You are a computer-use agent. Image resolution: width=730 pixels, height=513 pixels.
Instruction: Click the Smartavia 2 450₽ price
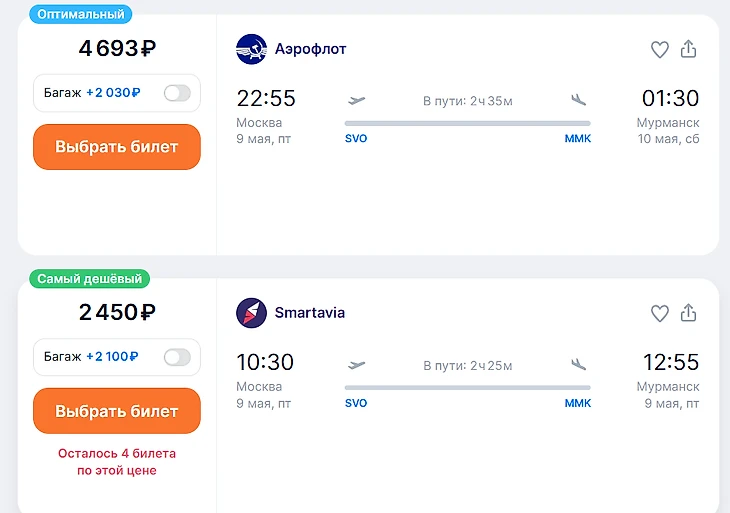(x=117, y=312)
